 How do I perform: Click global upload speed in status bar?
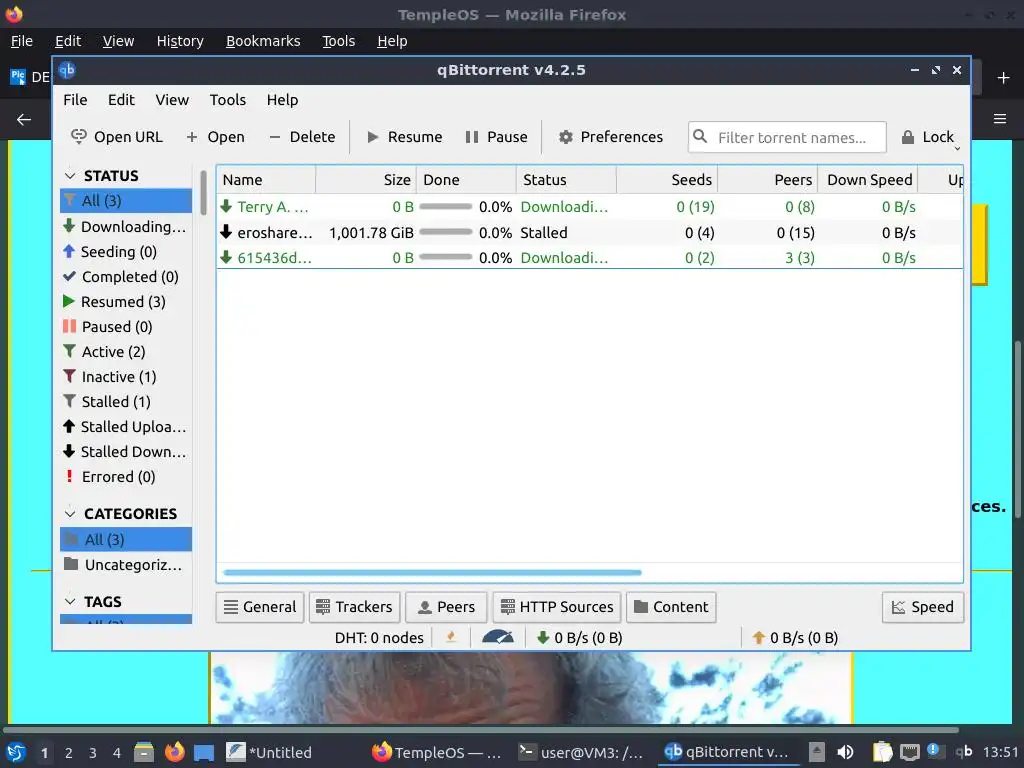point(795,638)
